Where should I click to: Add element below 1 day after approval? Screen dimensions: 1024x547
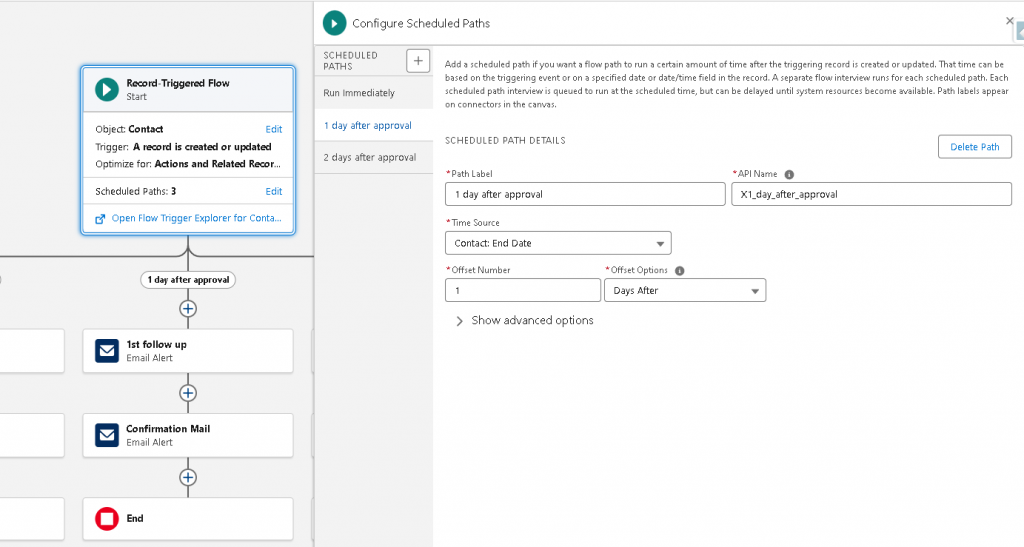coord(188,309)
